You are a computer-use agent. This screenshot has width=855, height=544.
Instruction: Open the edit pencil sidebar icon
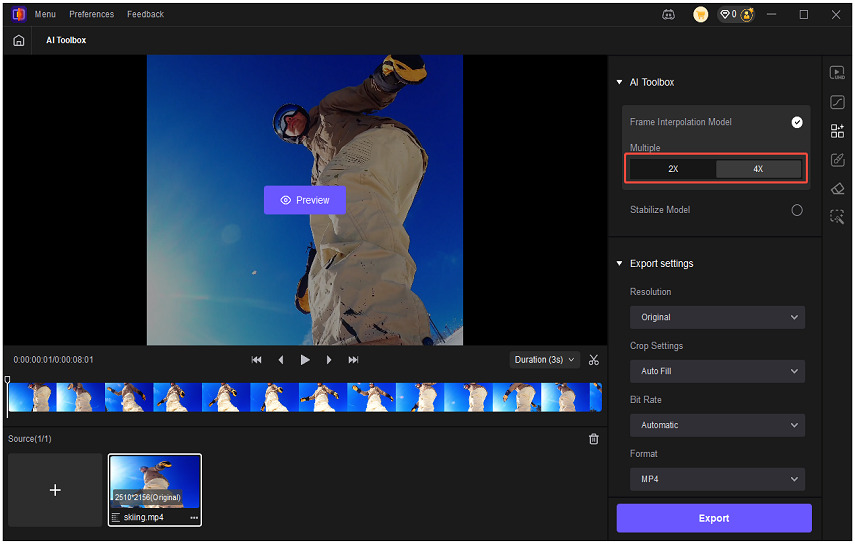click(x=837, y=160)
